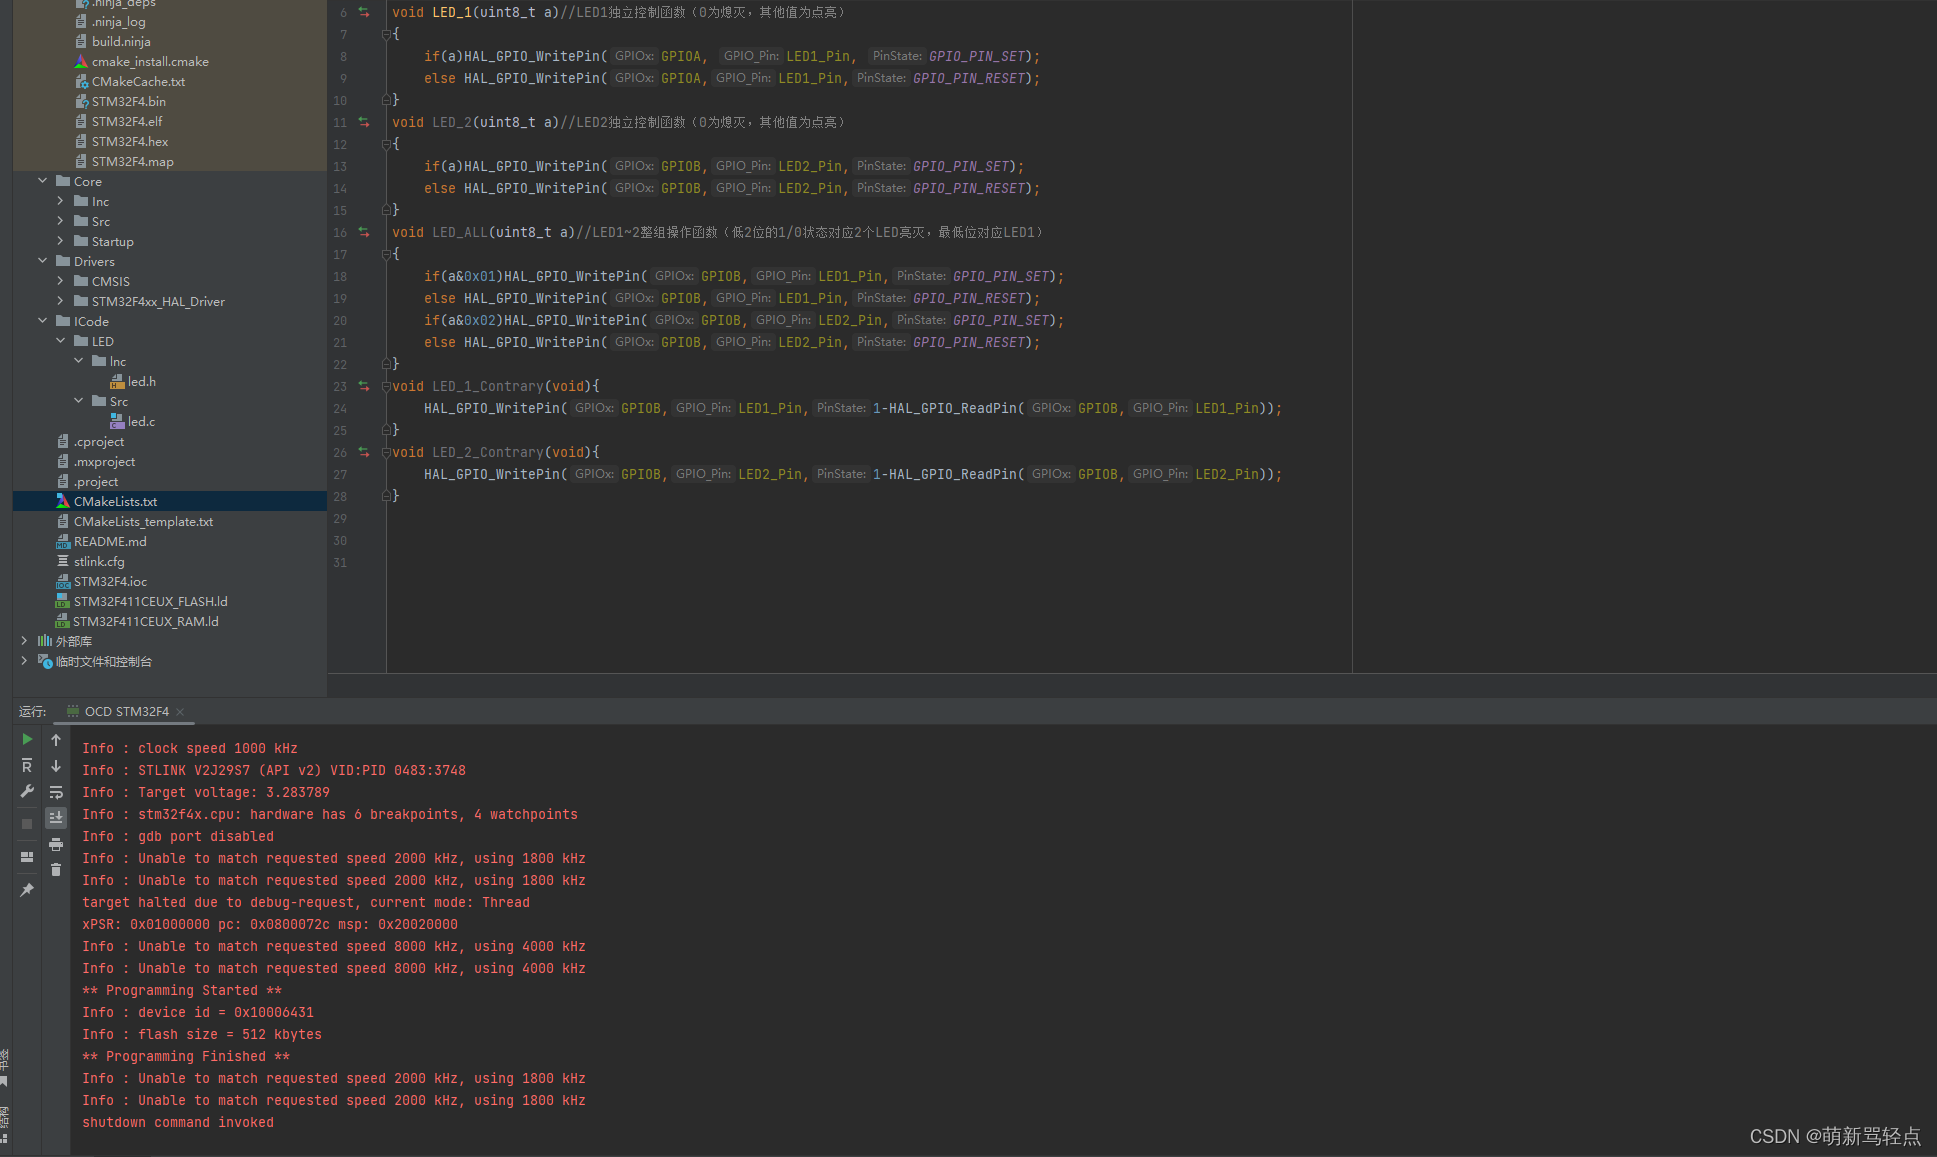
Task: Close the OCD STM32F4 run tab
Action: click(x=180, y=712)
